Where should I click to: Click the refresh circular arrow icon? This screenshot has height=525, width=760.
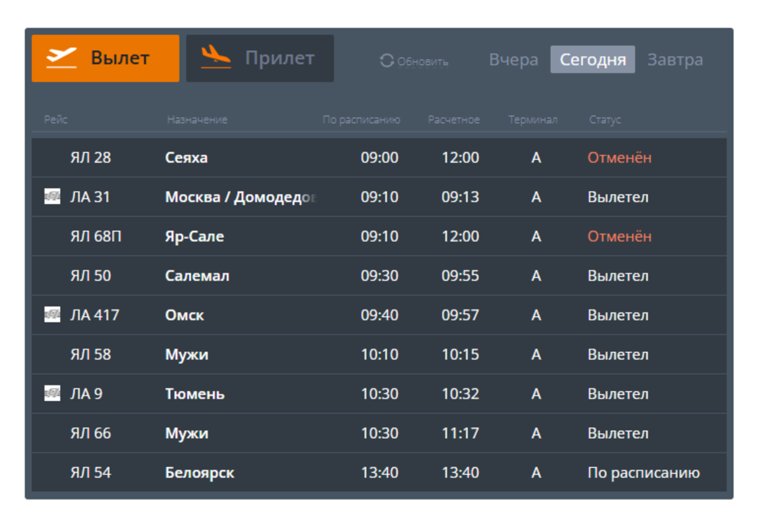pyautogui.click(x=387, y=61)
